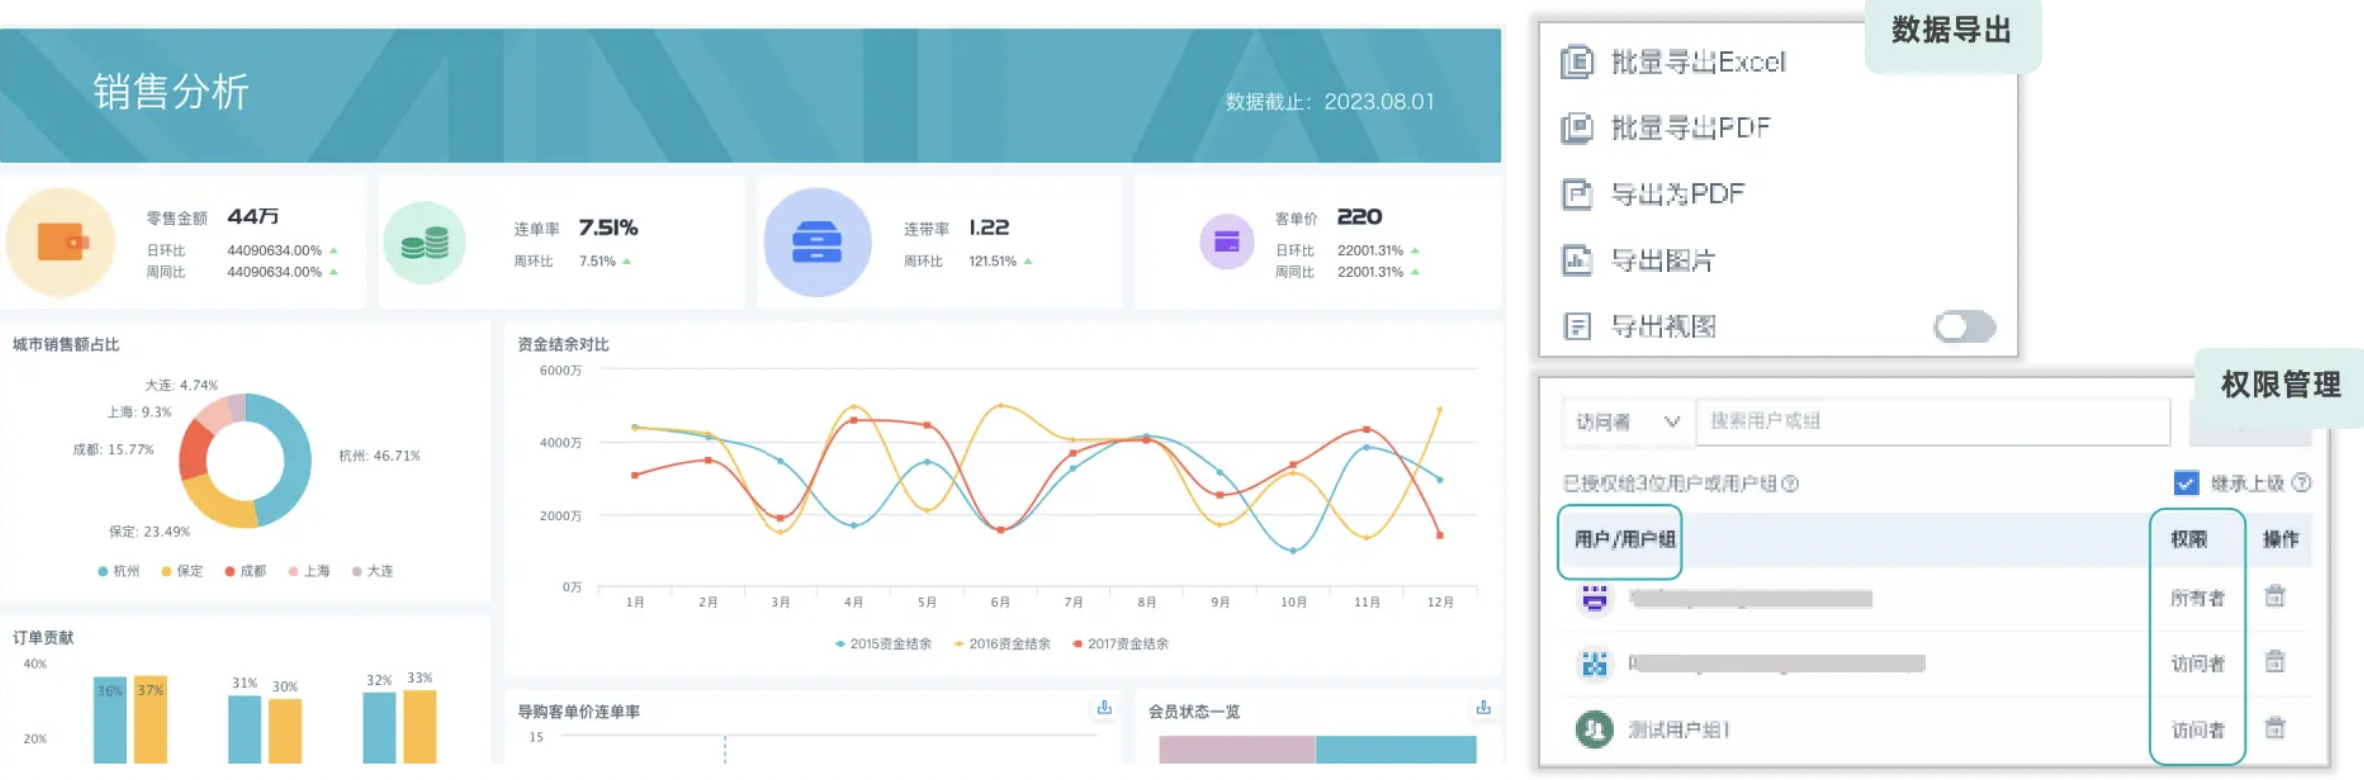Click the 导购客单价连单率 panel title

[x=579, y=711]
